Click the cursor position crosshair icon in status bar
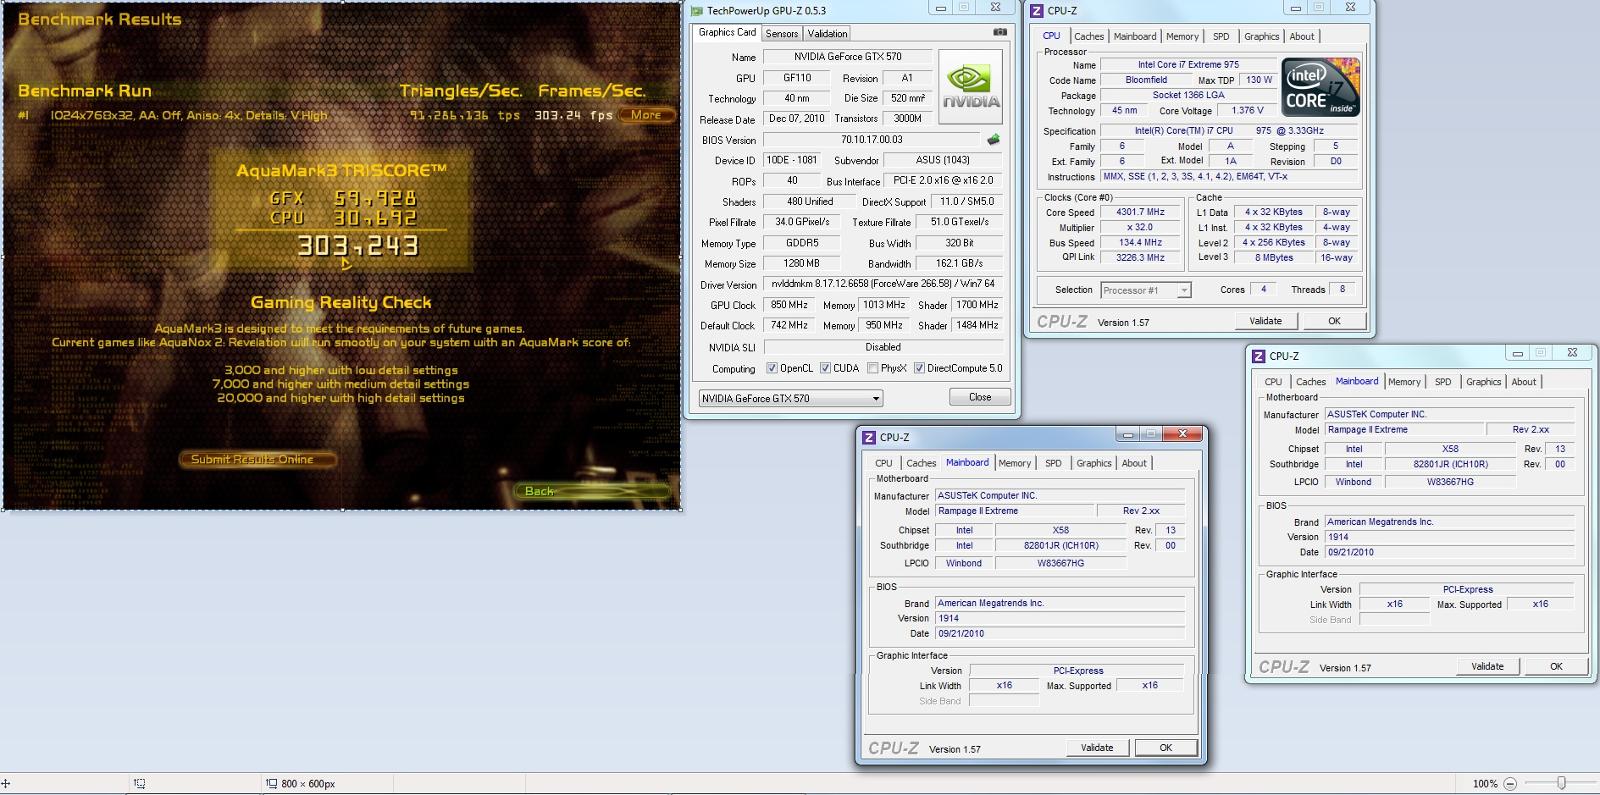This screenshot has width=1600, height=795. click(x=6, y=783)
